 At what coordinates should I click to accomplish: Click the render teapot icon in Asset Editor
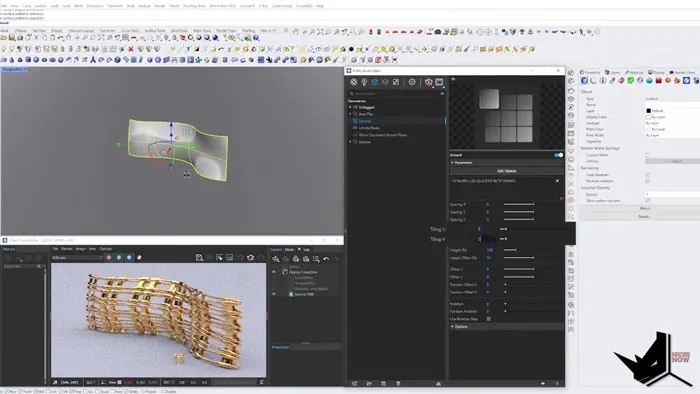tap(429, 82)
